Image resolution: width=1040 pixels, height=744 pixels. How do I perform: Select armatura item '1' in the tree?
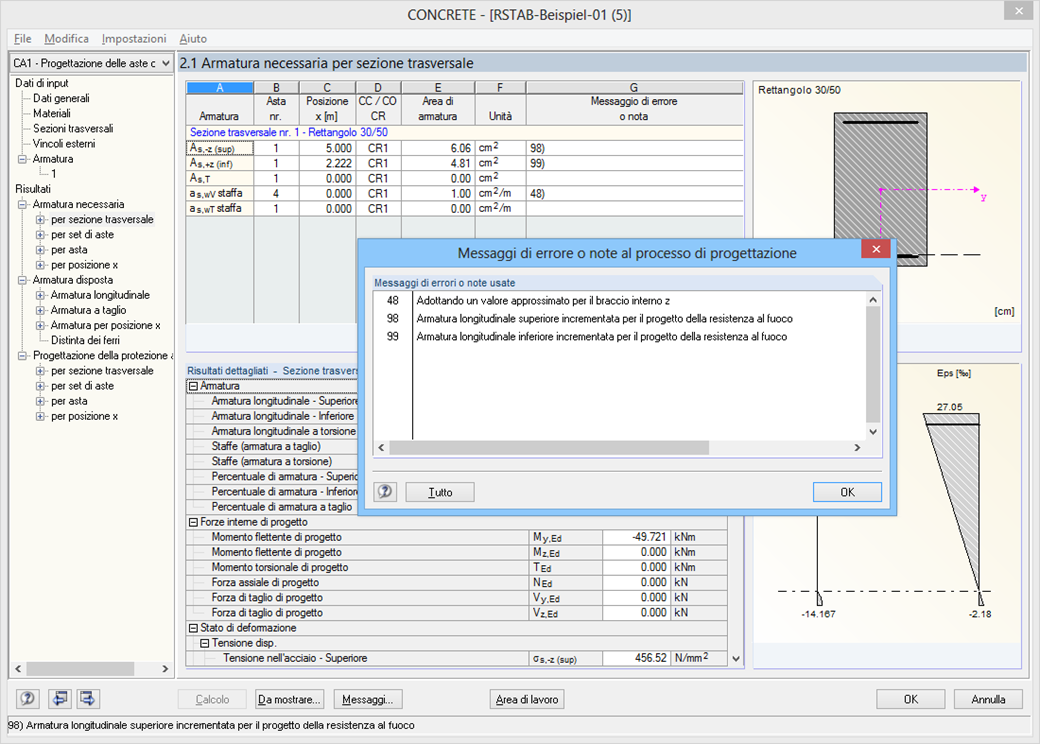pos(54,174)
